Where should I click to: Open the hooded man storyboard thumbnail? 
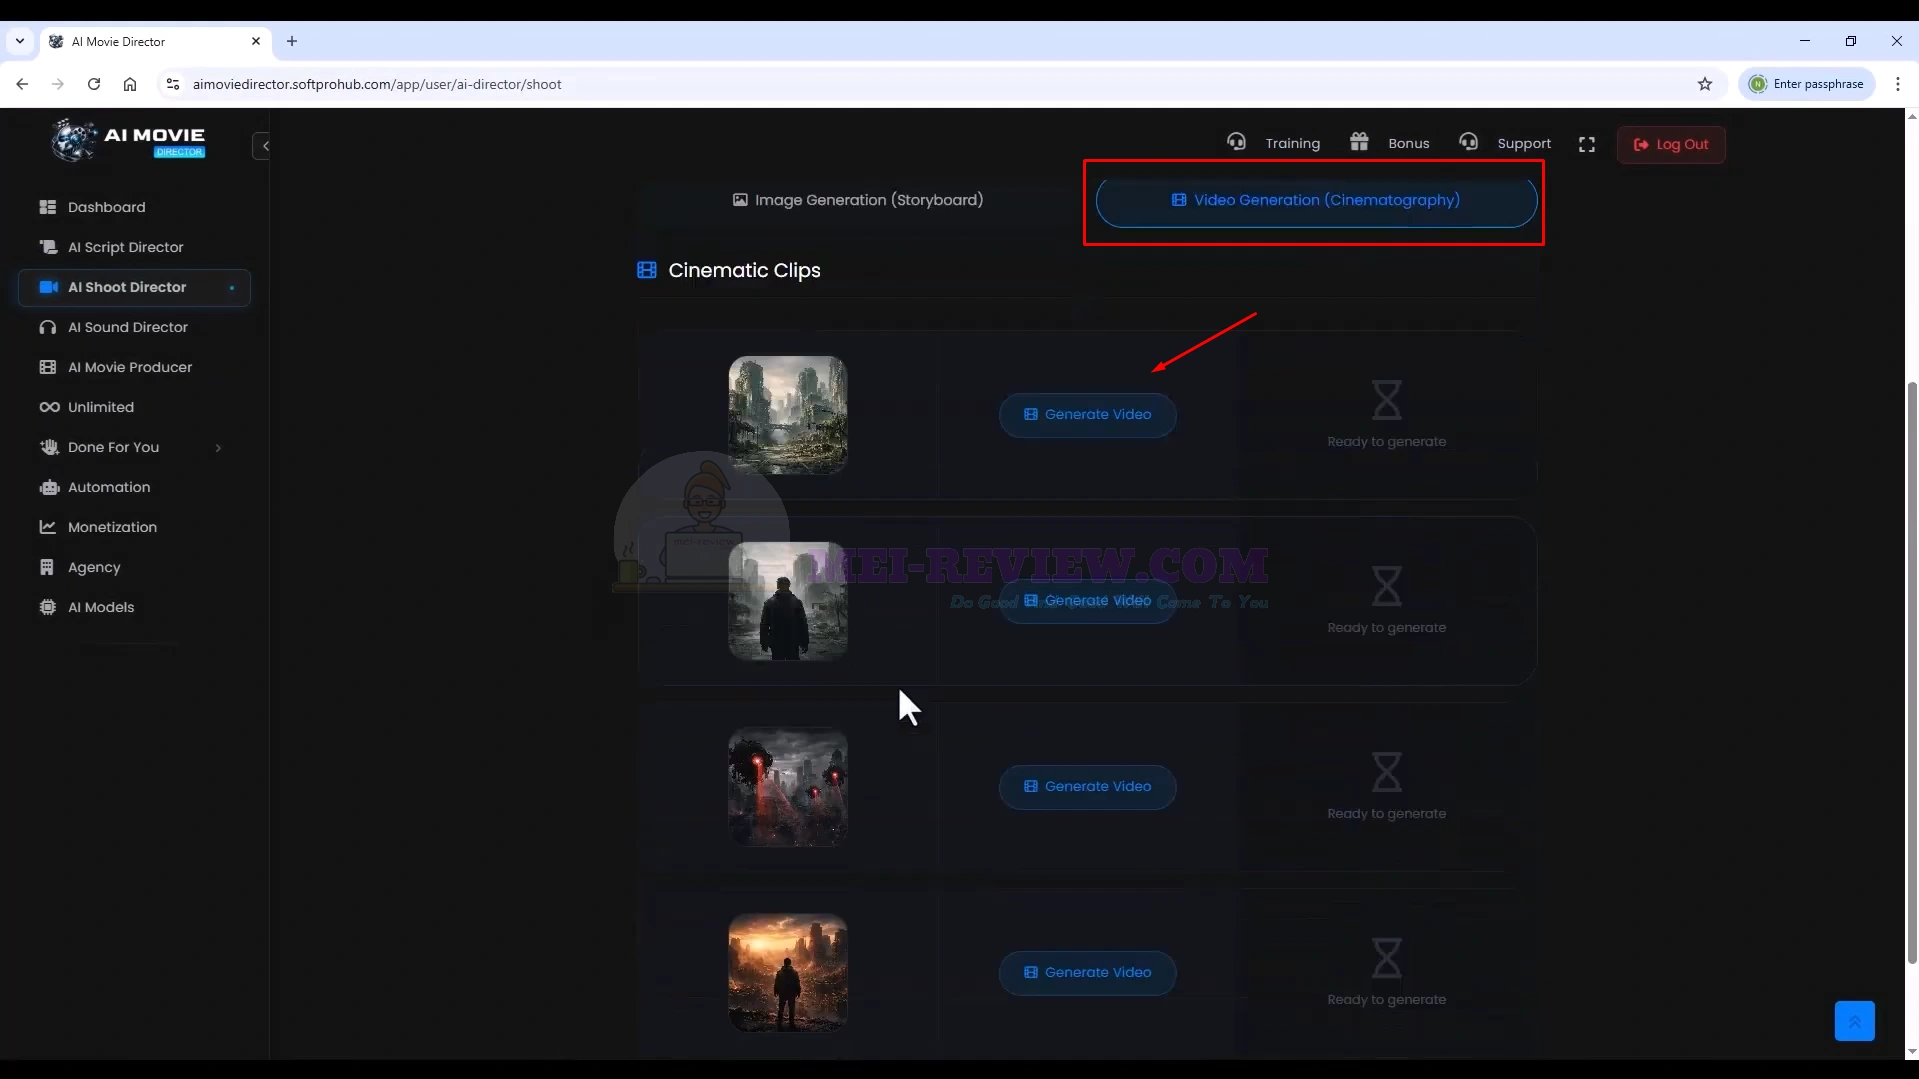(x=788, y=600)
